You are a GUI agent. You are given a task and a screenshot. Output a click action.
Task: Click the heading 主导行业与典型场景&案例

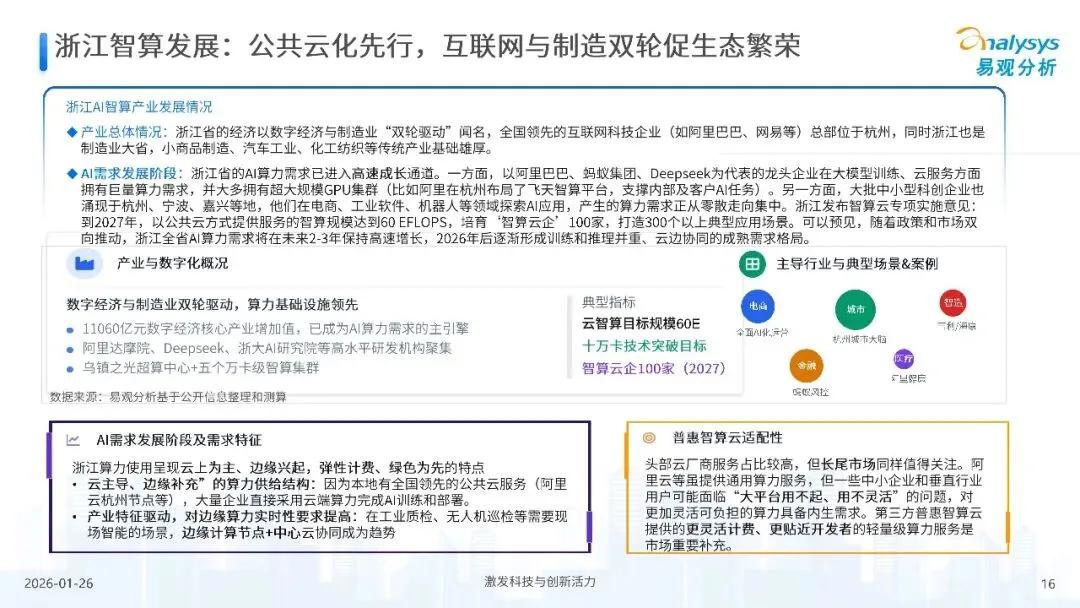click(857, 264)
